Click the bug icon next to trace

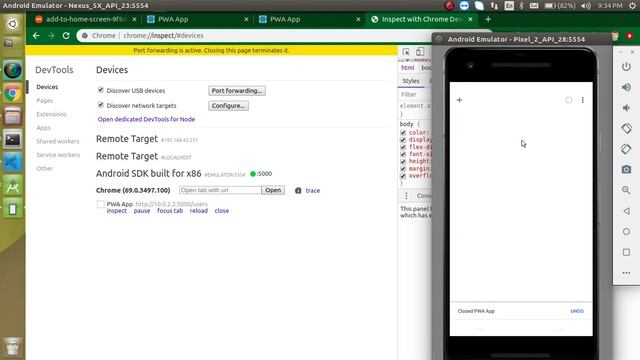click(x=298, y=191)
